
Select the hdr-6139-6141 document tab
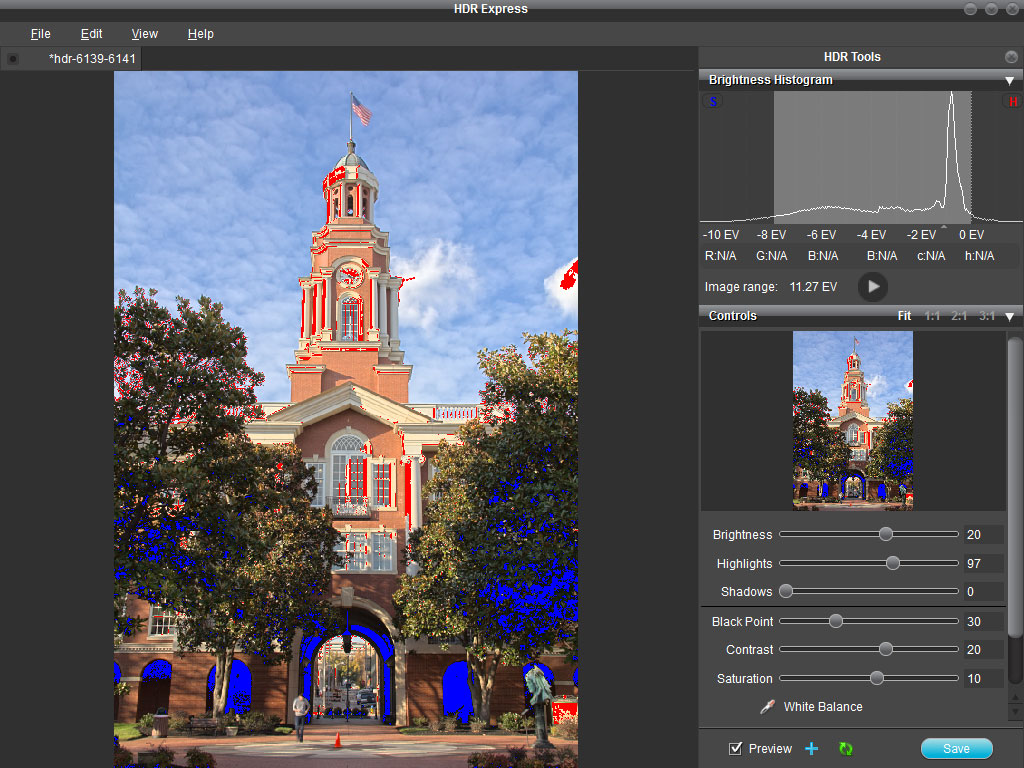point(92,59)
